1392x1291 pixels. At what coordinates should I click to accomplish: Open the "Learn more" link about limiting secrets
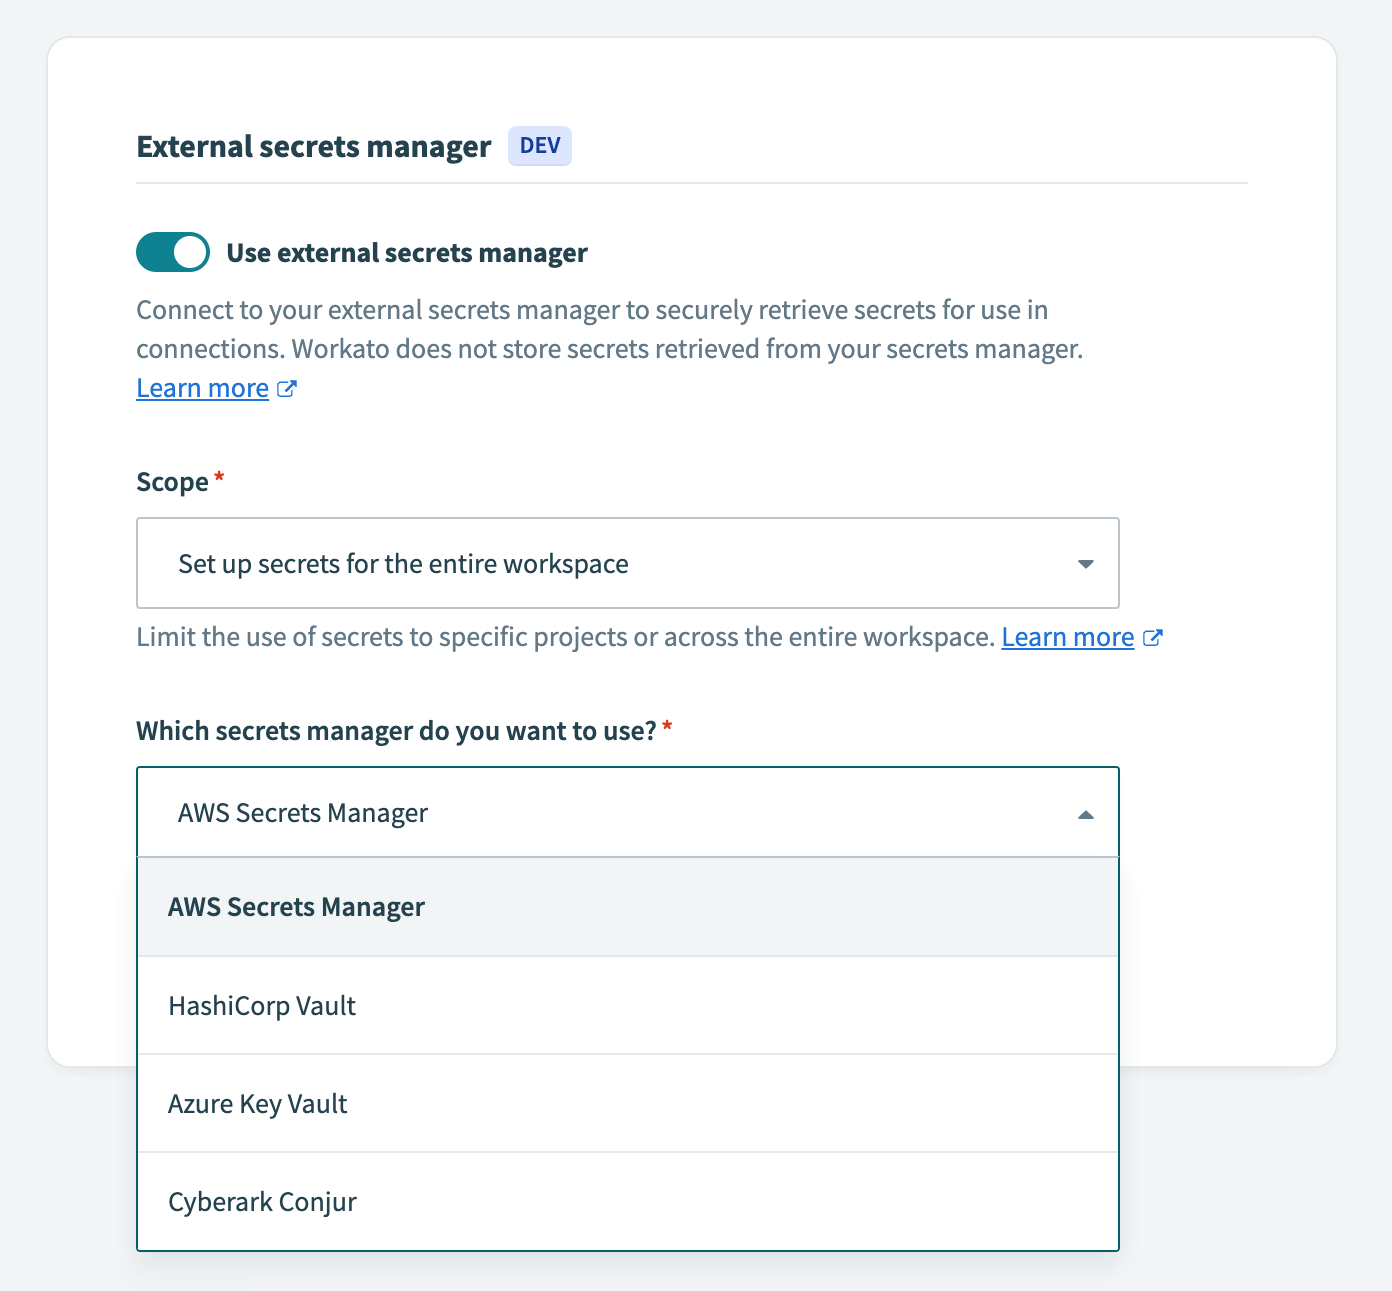(x=1067, y=637)
